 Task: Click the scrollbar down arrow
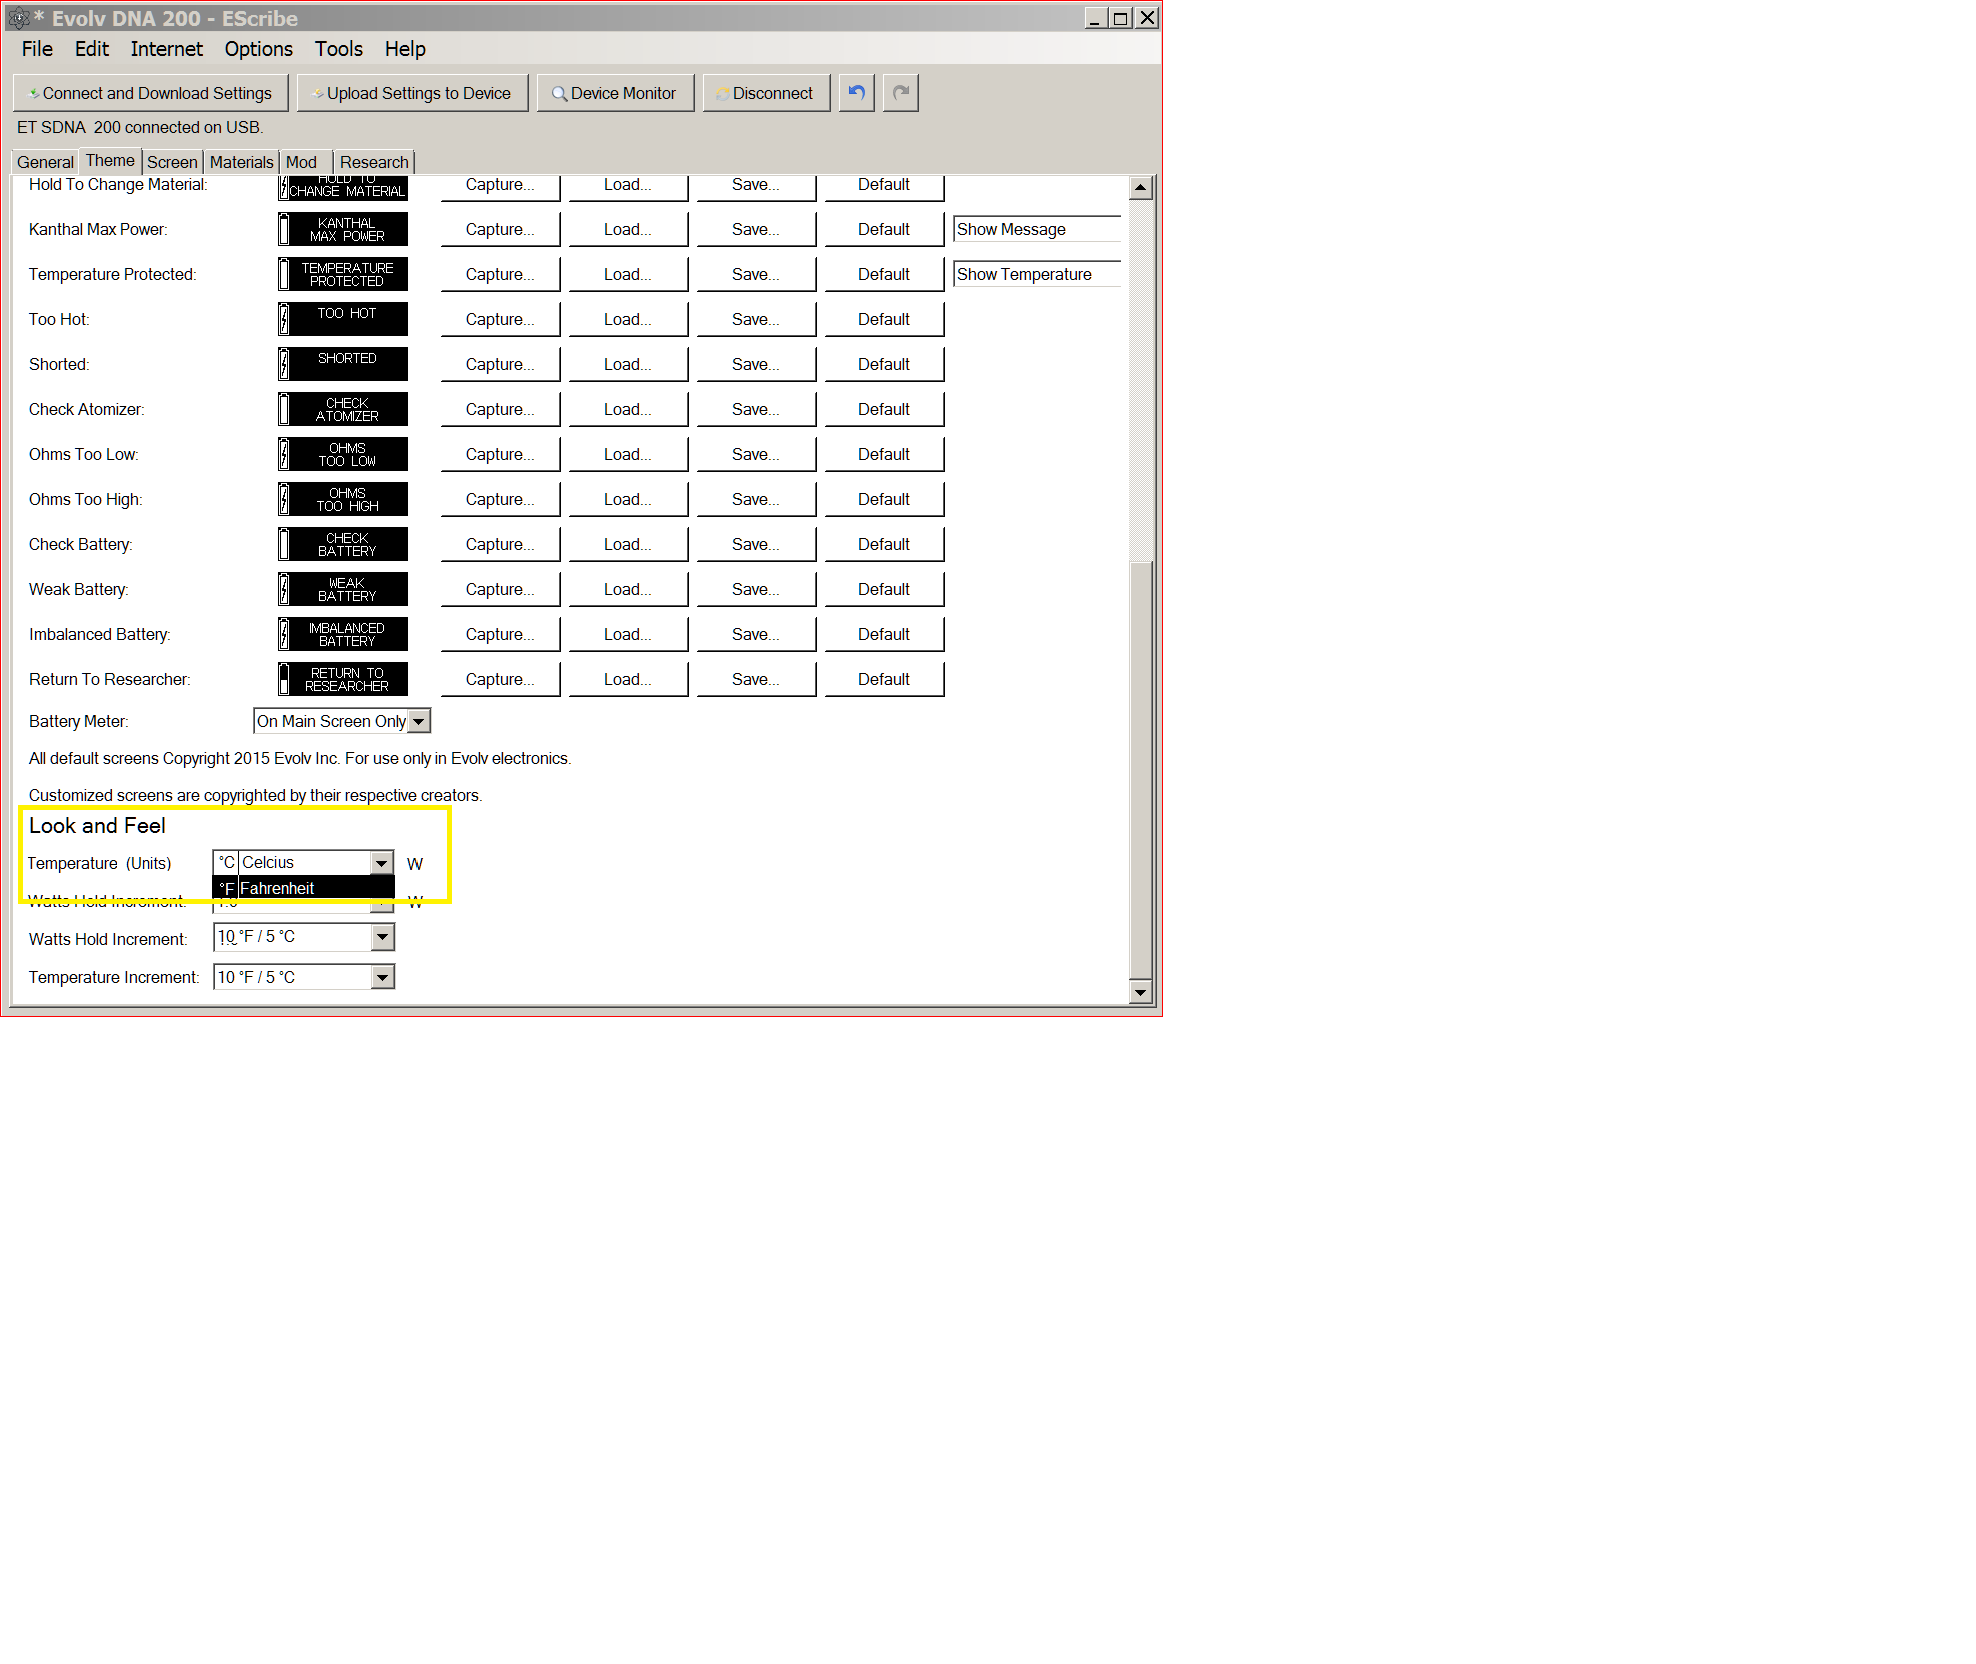click(x=1140, y=992)
